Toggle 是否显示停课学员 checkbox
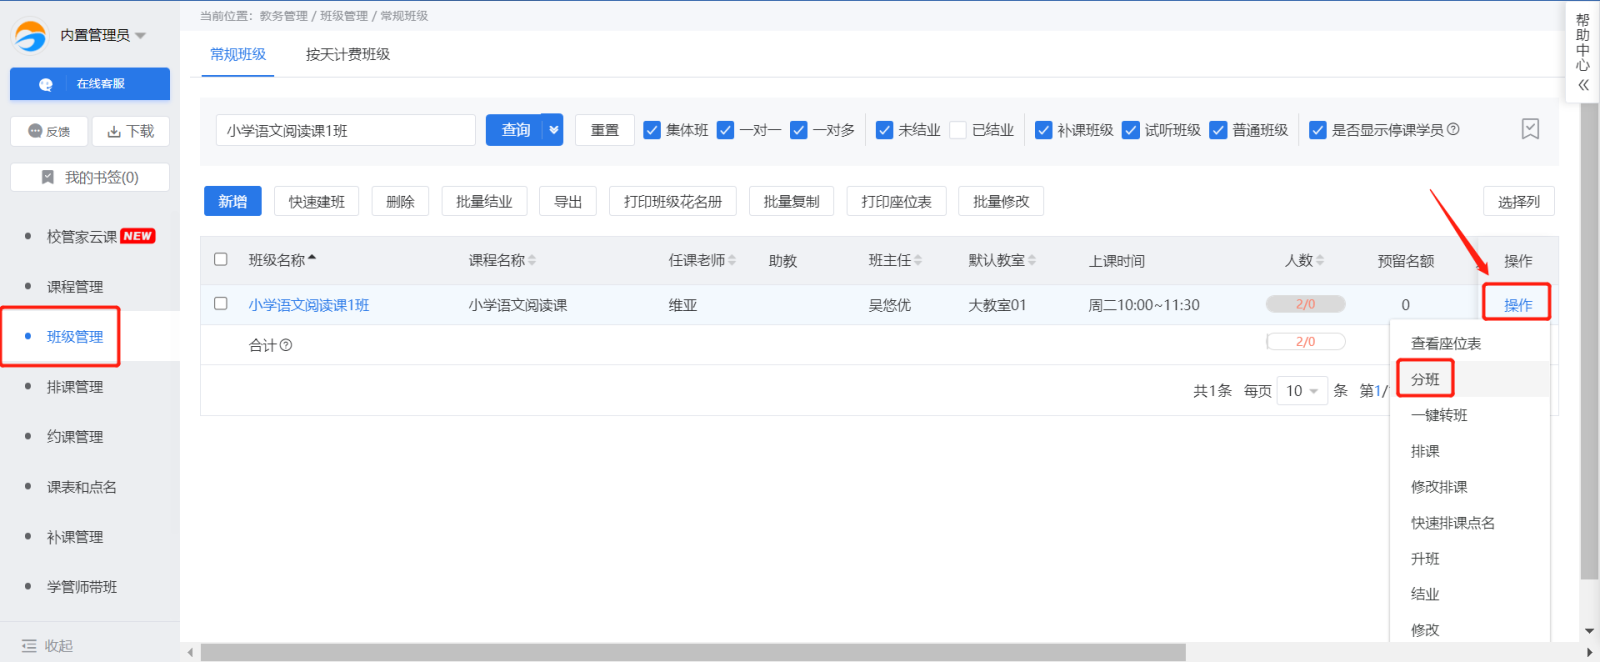The height and width of the screenshot is (662, 1600). click(x=1318, y=130)
